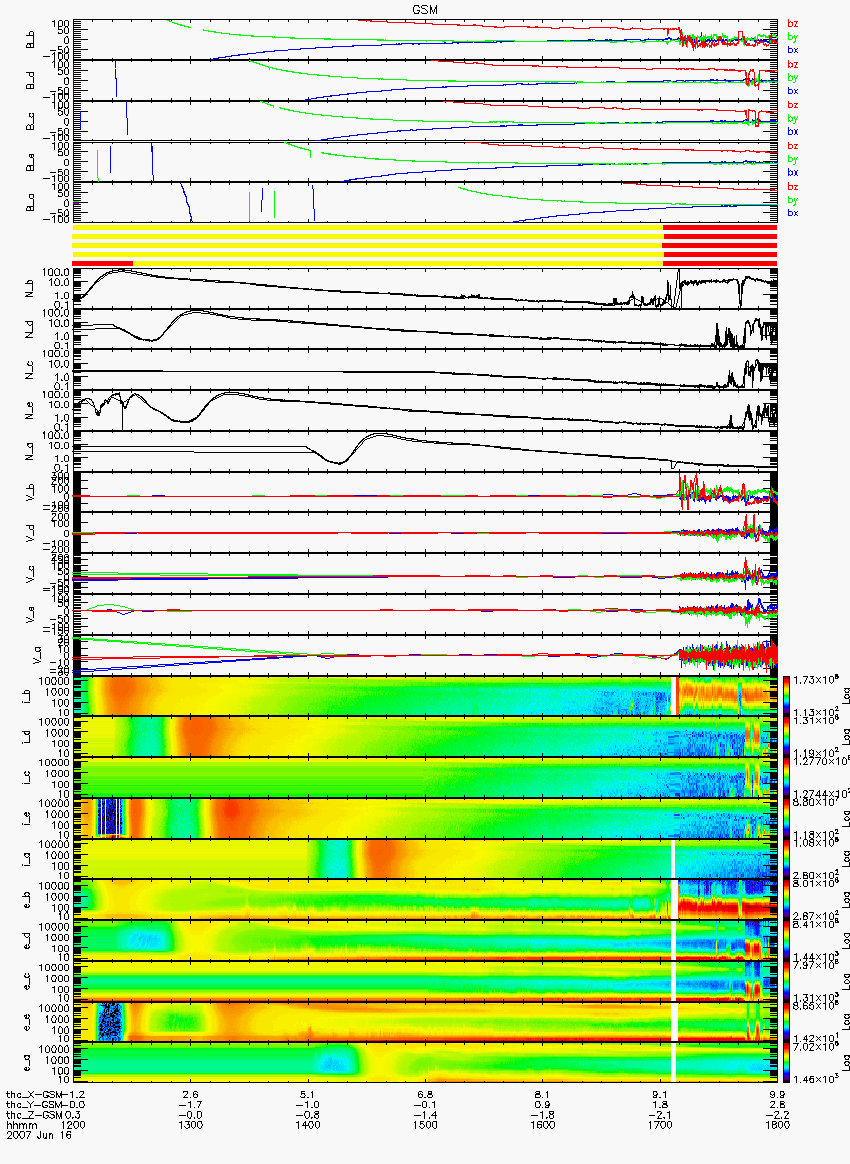Click blue bx legend of B_b panel
This screenshot has height=1164, width=850.
pyautogui.click(x=793, y=50)
